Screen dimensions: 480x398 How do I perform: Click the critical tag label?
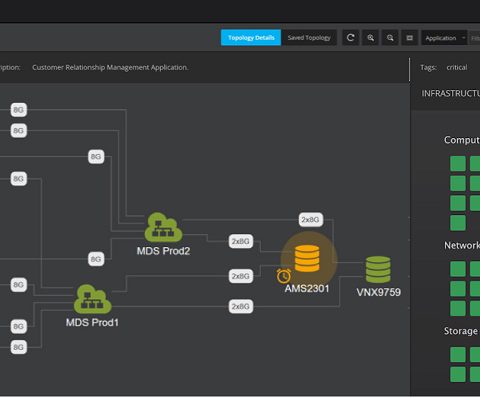457,67
